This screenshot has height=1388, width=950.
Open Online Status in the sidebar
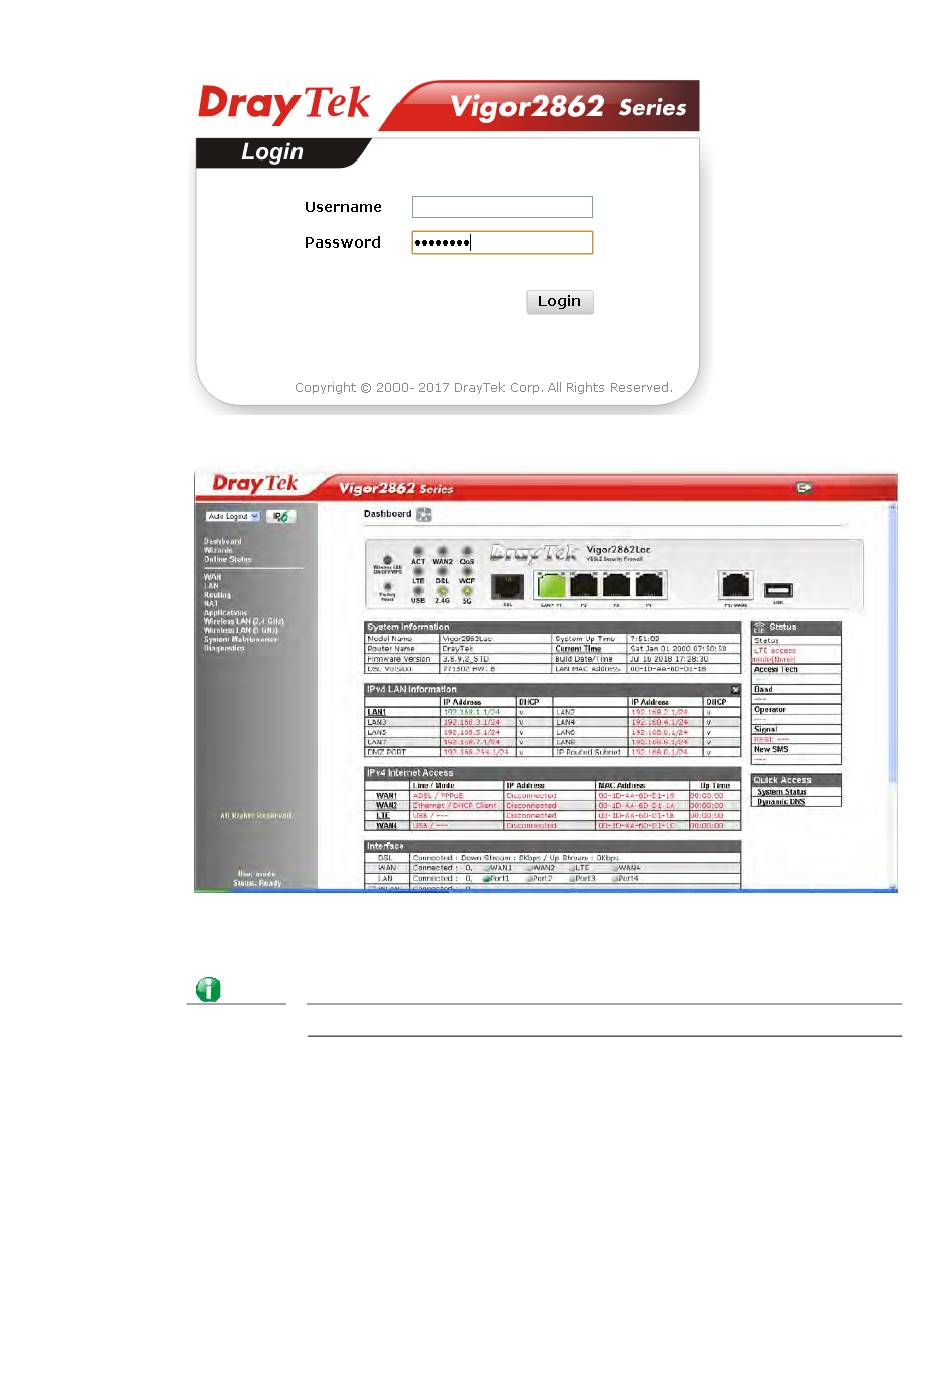pyautogui.click(x=228, y=559)
